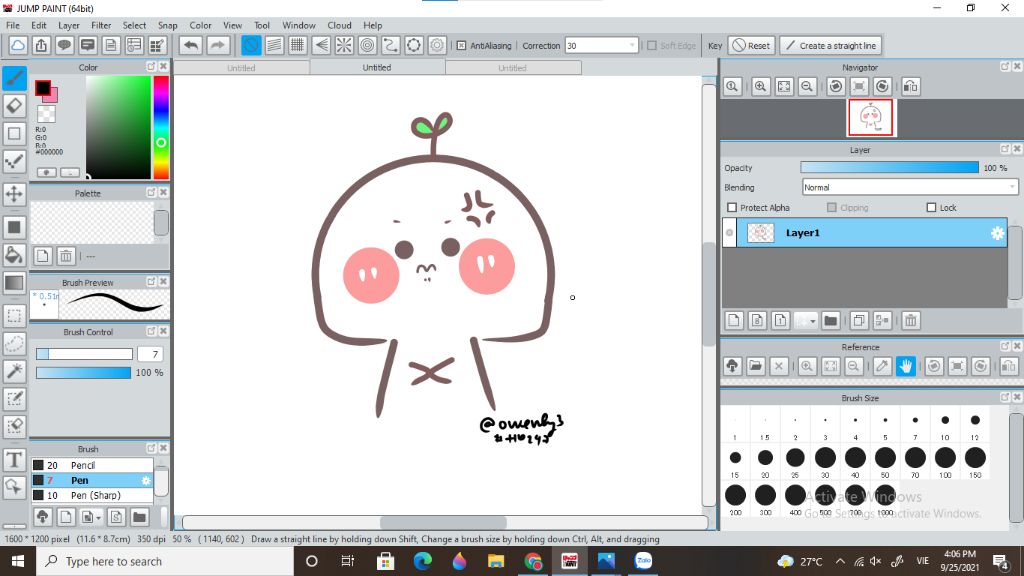The width and height of the screenshot is (1024, 576).
Task: Click the foreground black color swatch
Action: (x=42, y=87)
